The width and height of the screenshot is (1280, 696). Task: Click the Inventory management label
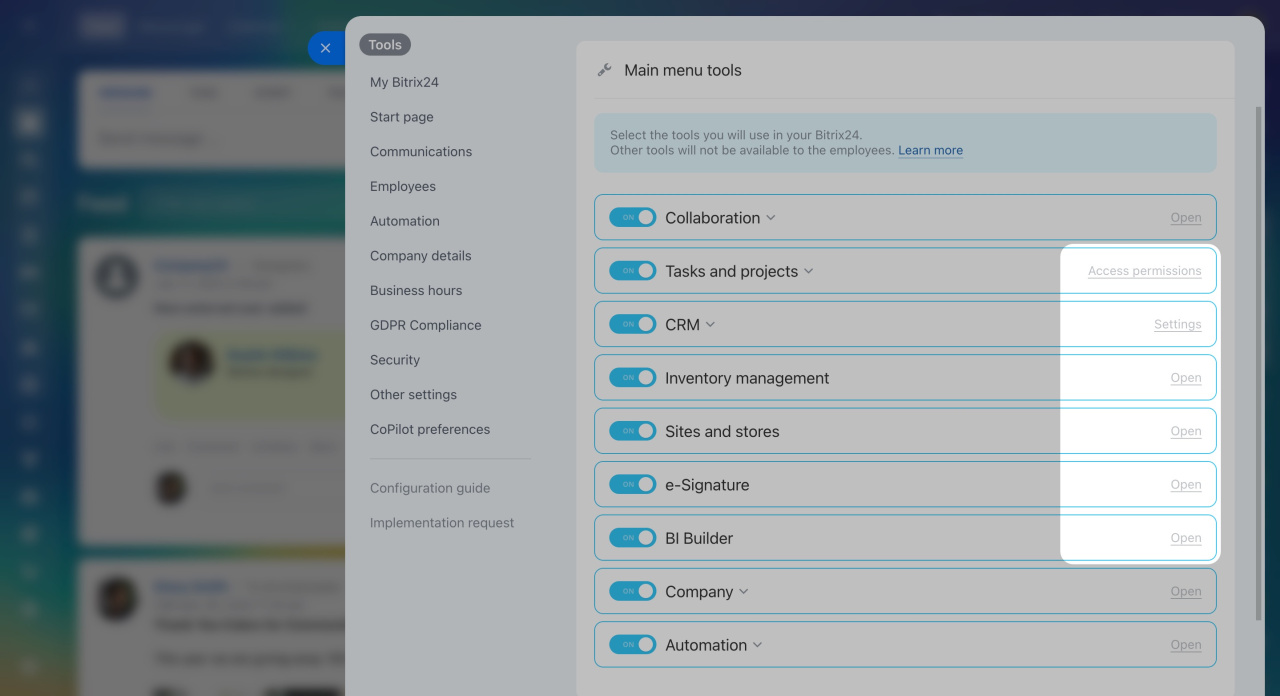click(x=747, y=378)
